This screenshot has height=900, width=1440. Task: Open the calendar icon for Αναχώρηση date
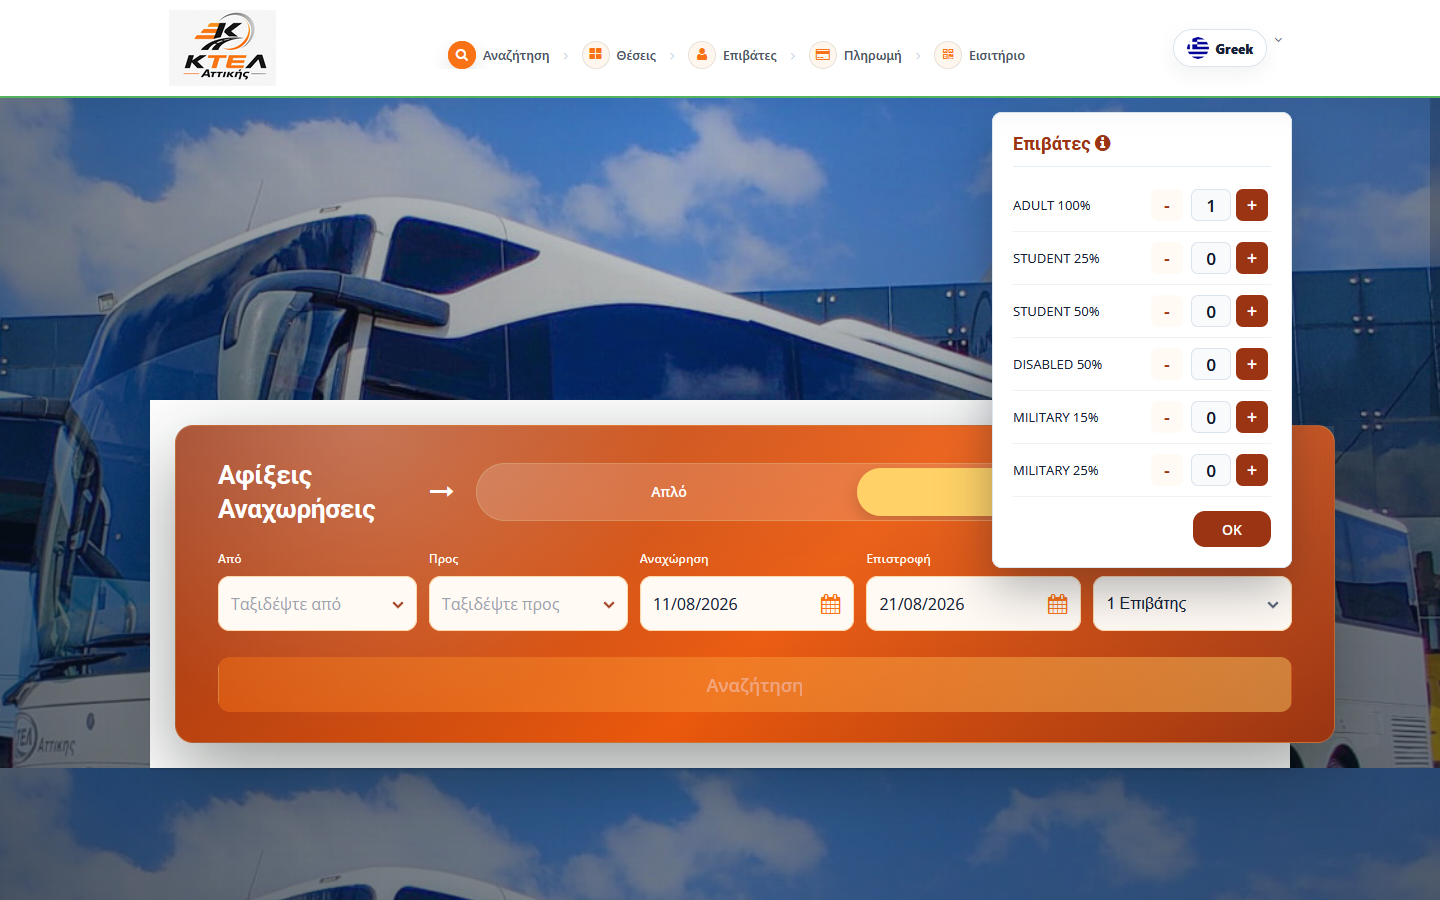tap(830, 604)
